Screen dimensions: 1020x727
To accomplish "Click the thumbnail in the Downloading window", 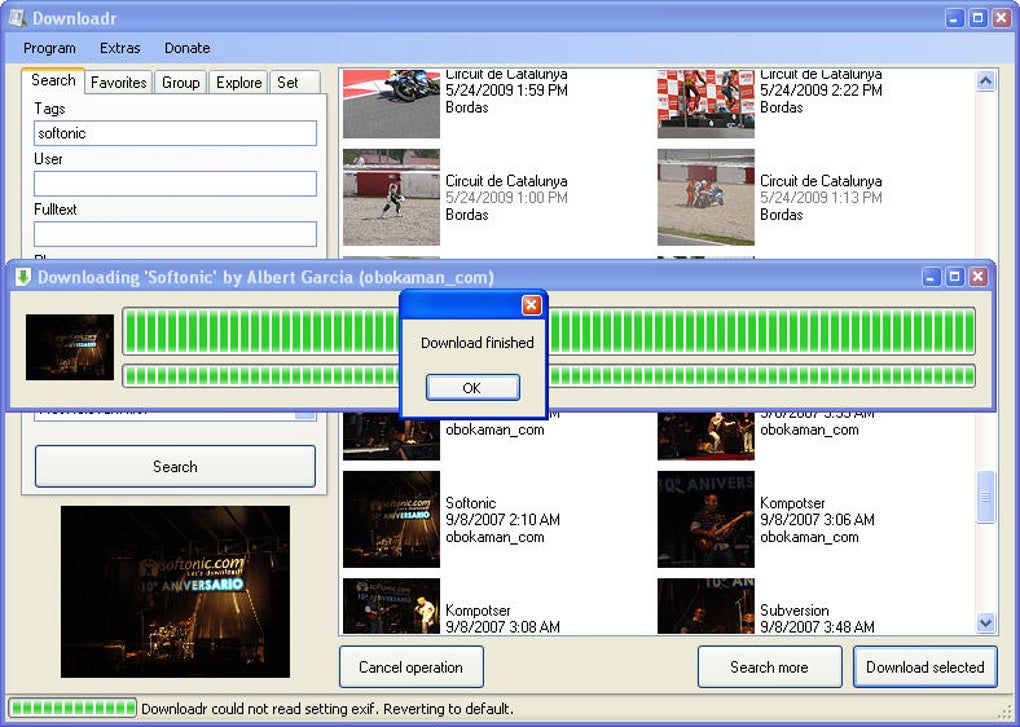I will pyautogui.click(x=70, y=347).
